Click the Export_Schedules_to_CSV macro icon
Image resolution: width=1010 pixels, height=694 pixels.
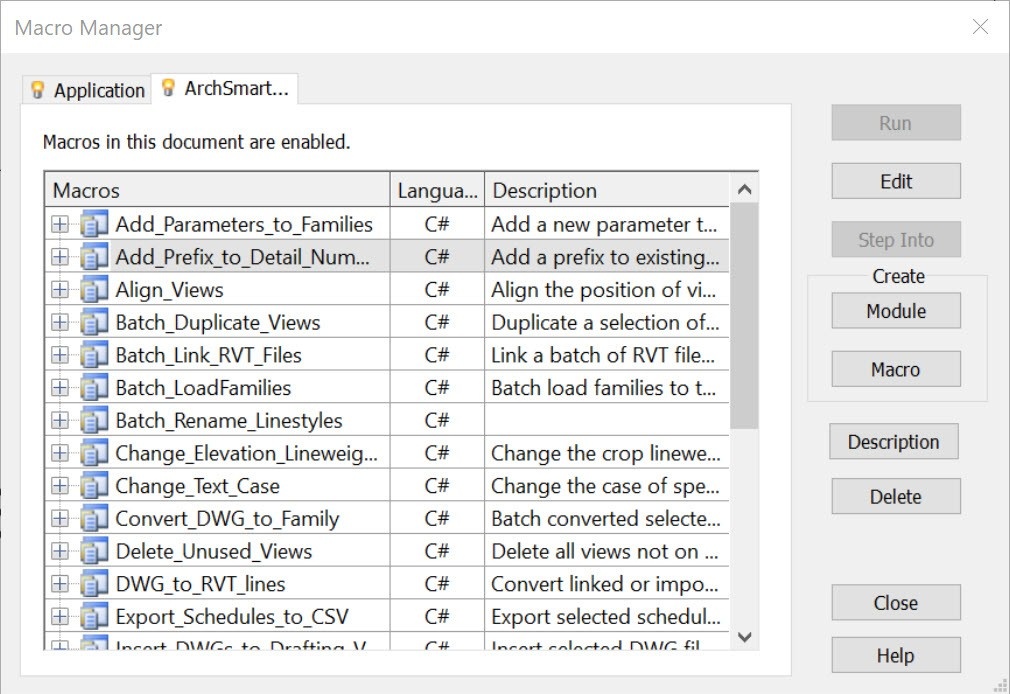[94, 616]
